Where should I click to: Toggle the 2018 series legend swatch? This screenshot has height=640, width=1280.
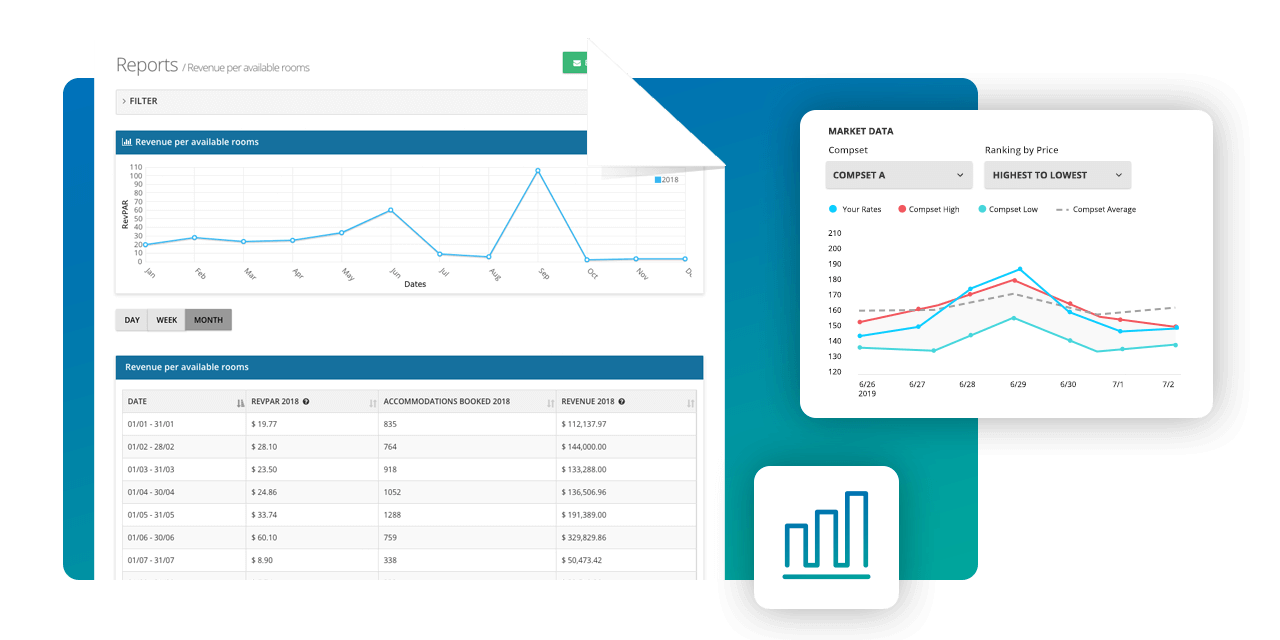click(x=657, y=180)
